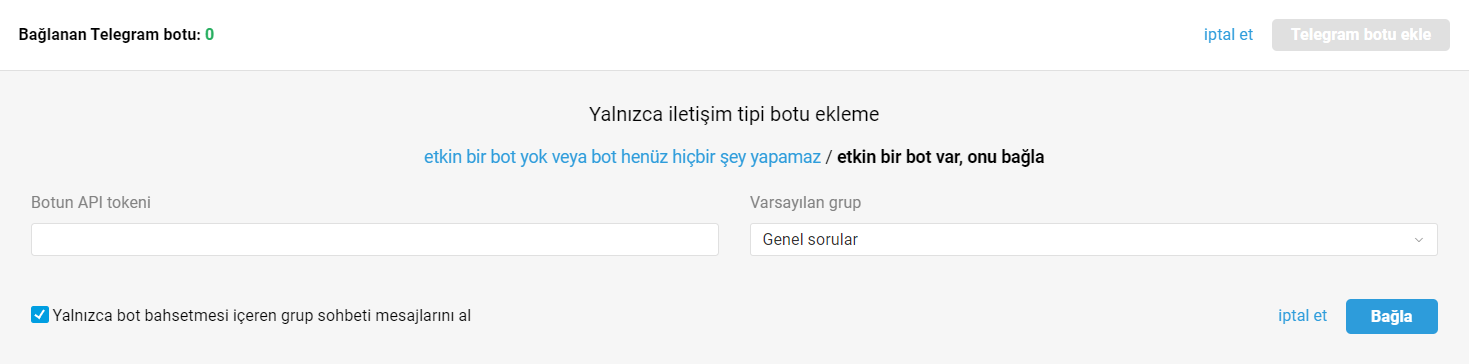Click the slash separator between bot options
1469x364 pixels.
(x=829, y=157)
